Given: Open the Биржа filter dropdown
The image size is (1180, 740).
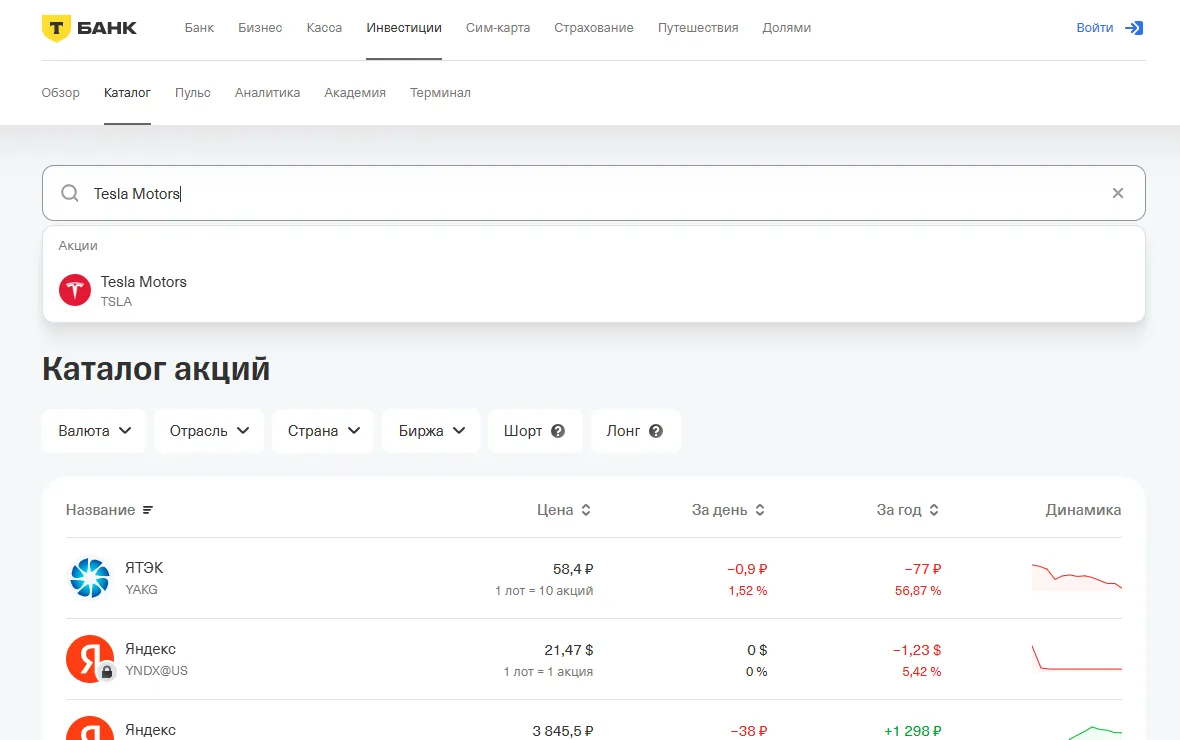Looking at the screenshot, I should click(431, 431).
